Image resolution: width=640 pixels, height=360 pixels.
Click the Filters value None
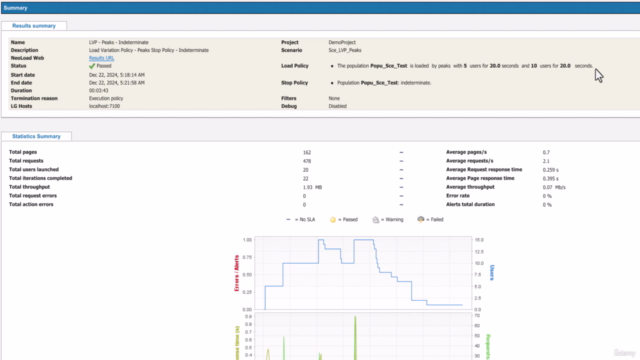[x=334, y=98]
